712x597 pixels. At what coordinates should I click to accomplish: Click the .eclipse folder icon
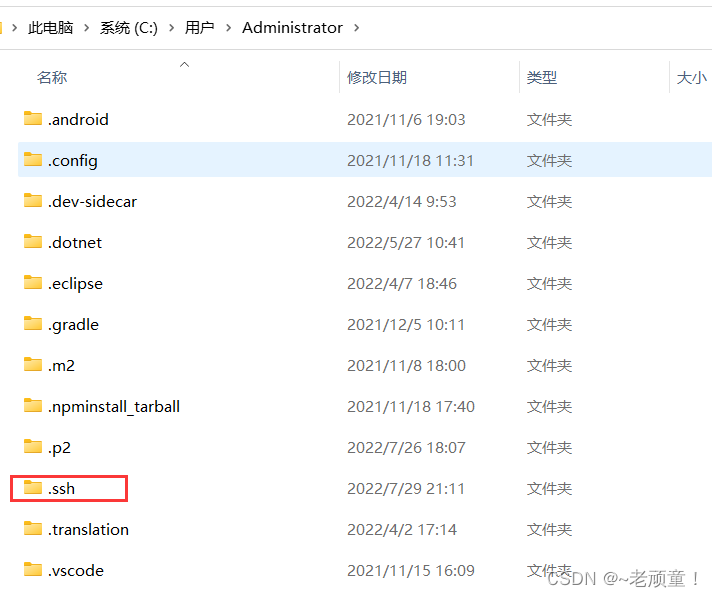pyautogui.click(x=33, y=282)
